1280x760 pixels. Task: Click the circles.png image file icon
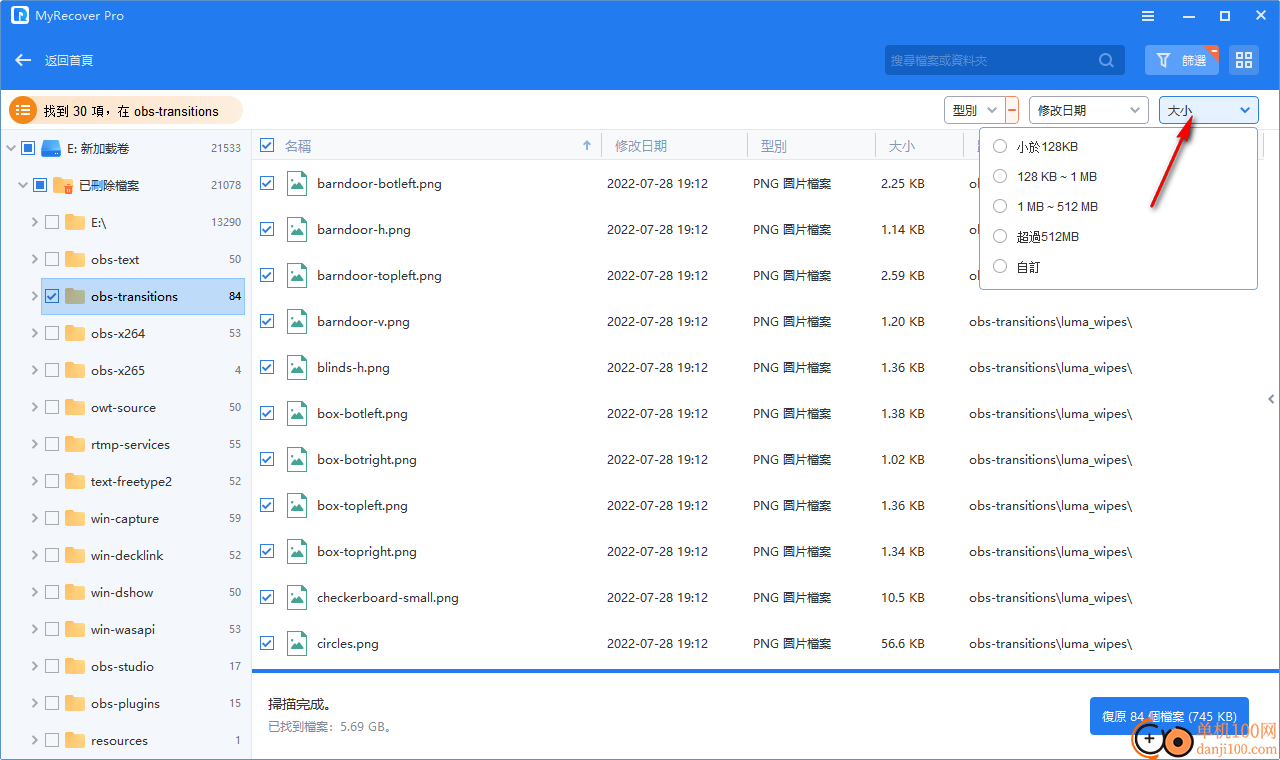click(x=296, y=643)
